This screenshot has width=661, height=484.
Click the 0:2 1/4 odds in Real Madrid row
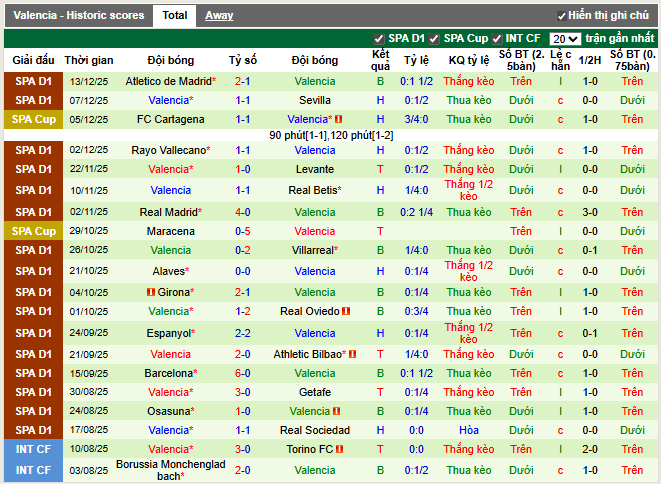(x=416, y=212)
